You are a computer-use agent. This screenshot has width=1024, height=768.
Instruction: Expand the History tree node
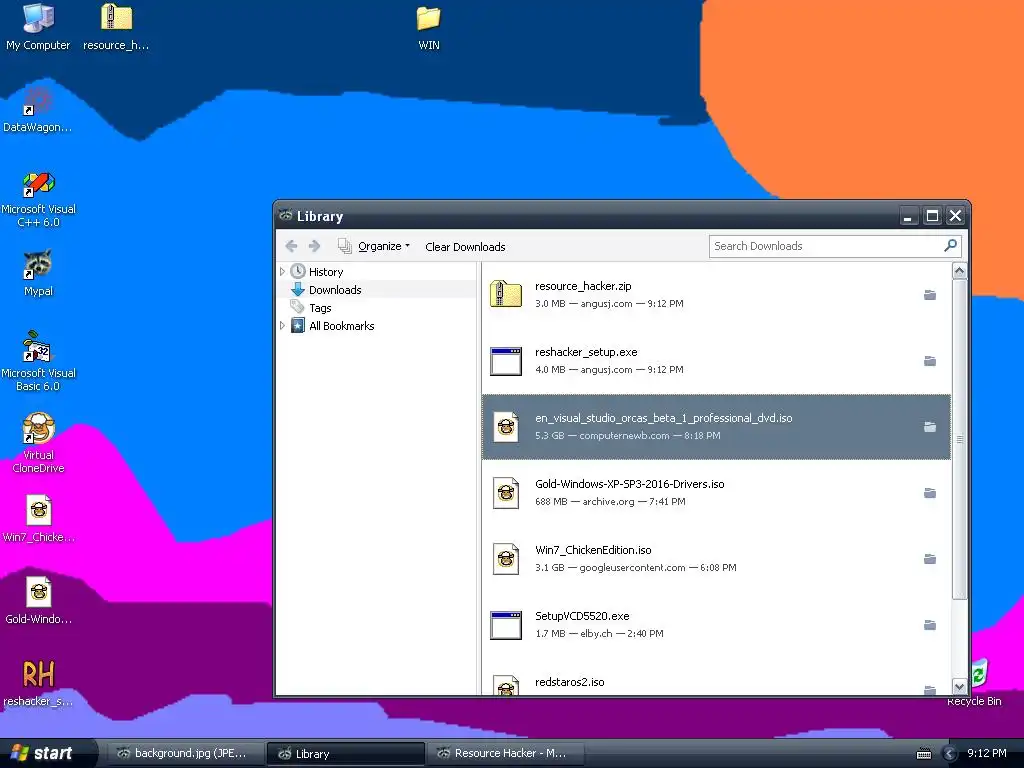click(282, 271)
